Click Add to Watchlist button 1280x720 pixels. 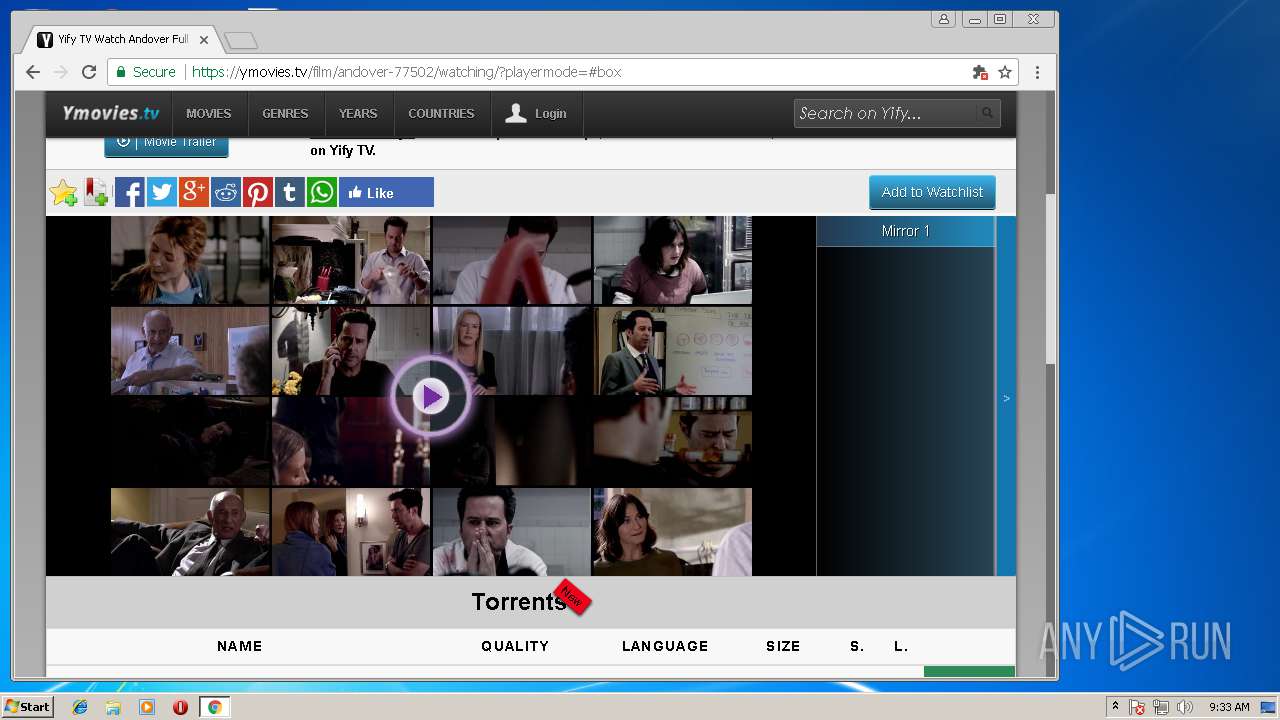tap(932, 192)
